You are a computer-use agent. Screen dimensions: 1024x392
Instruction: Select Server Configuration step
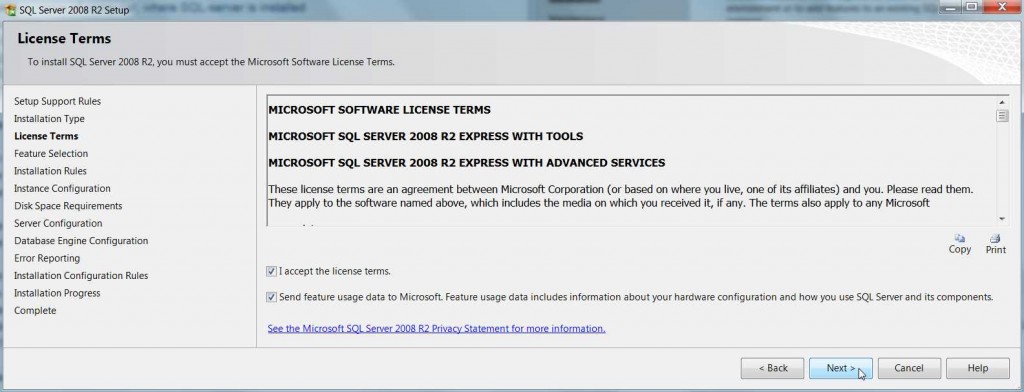point(58,223)
